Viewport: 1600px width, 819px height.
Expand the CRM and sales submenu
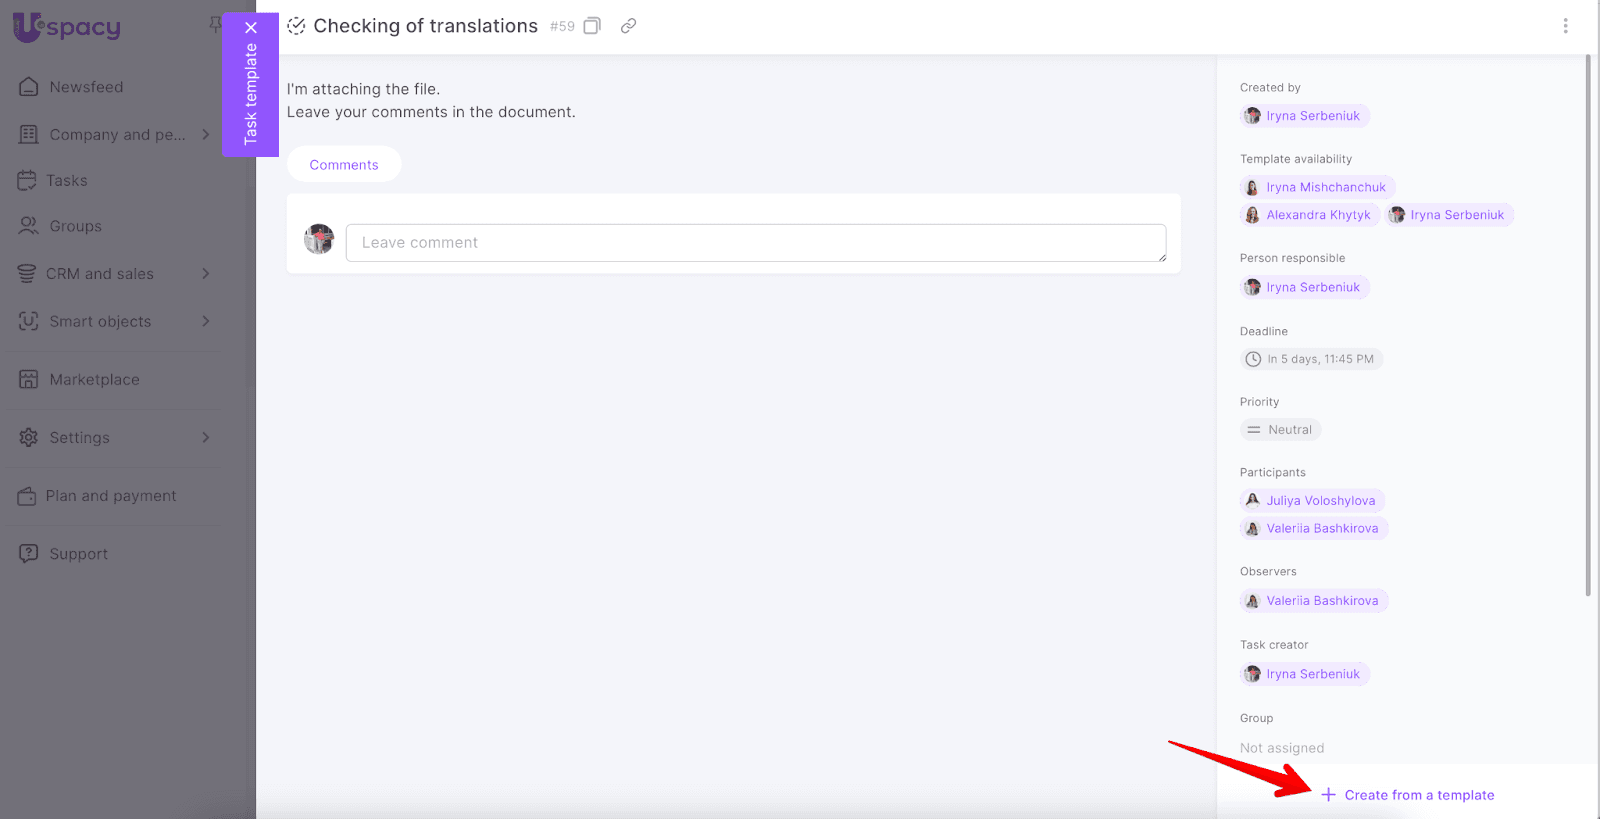tap(206, 273)
